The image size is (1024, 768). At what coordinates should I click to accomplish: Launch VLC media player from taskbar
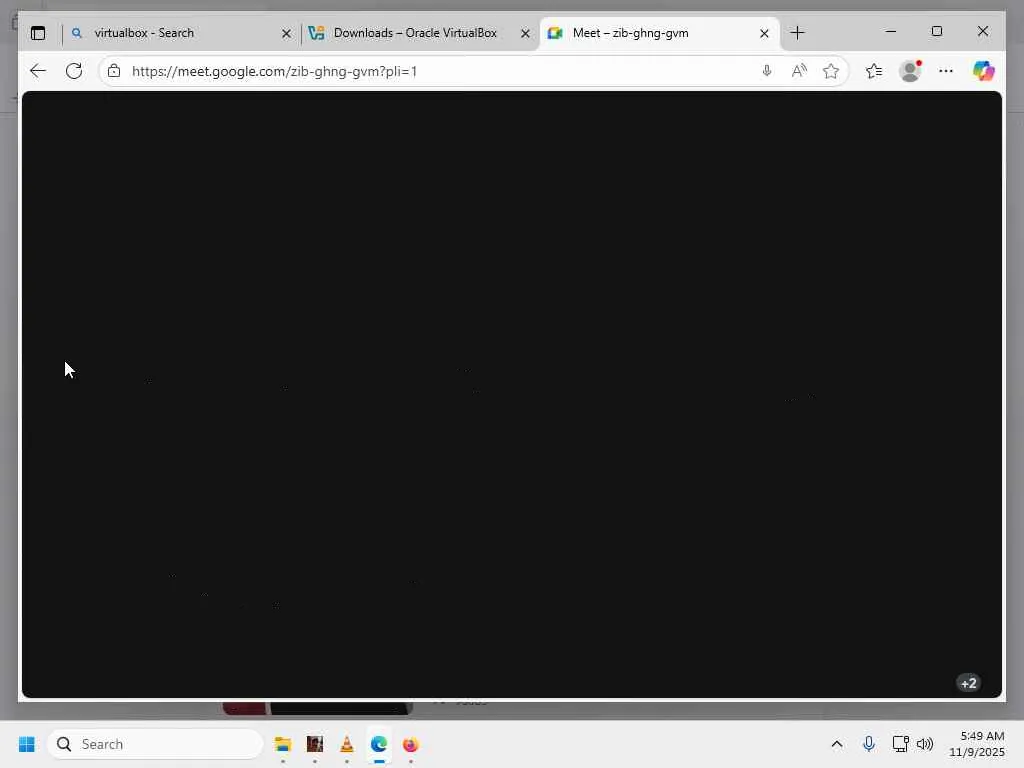click(x=347, y=744)
